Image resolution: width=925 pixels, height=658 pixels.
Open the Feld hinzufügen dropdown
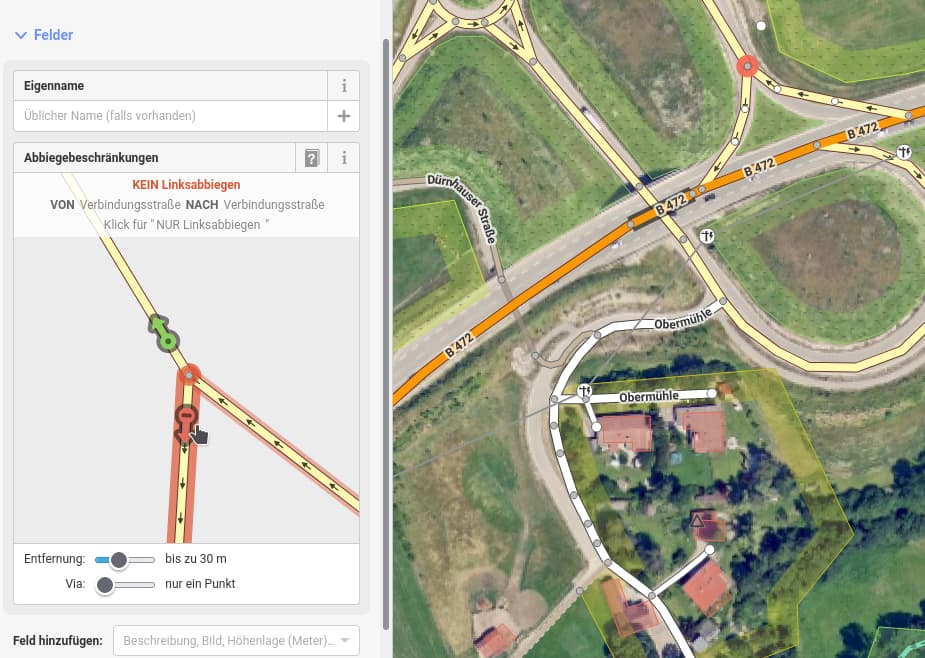(x=235, y=640)
